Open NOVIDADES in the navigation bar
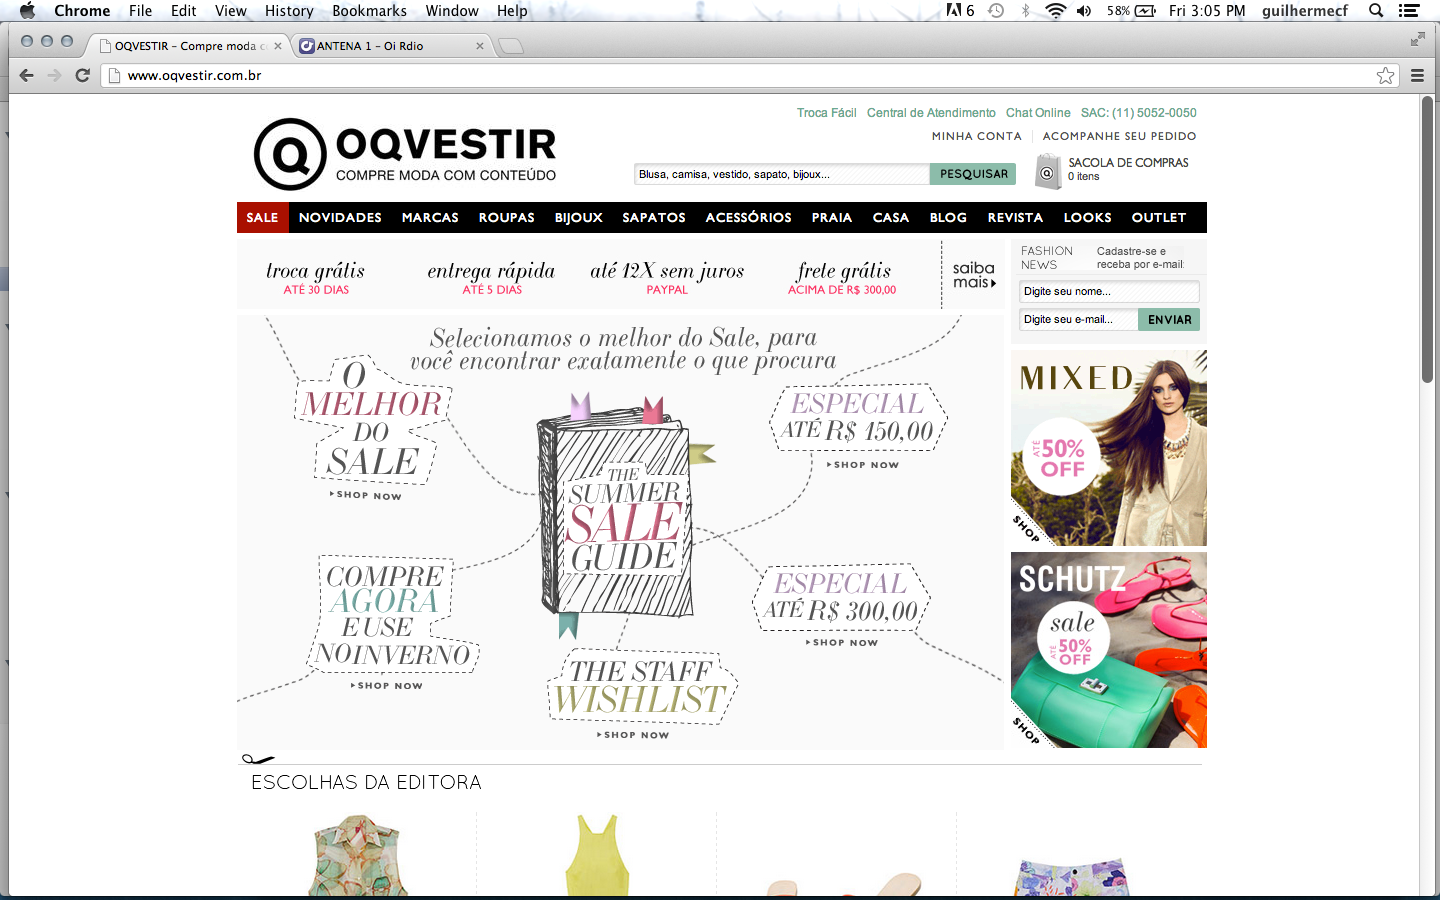 (x=340, y=217)
